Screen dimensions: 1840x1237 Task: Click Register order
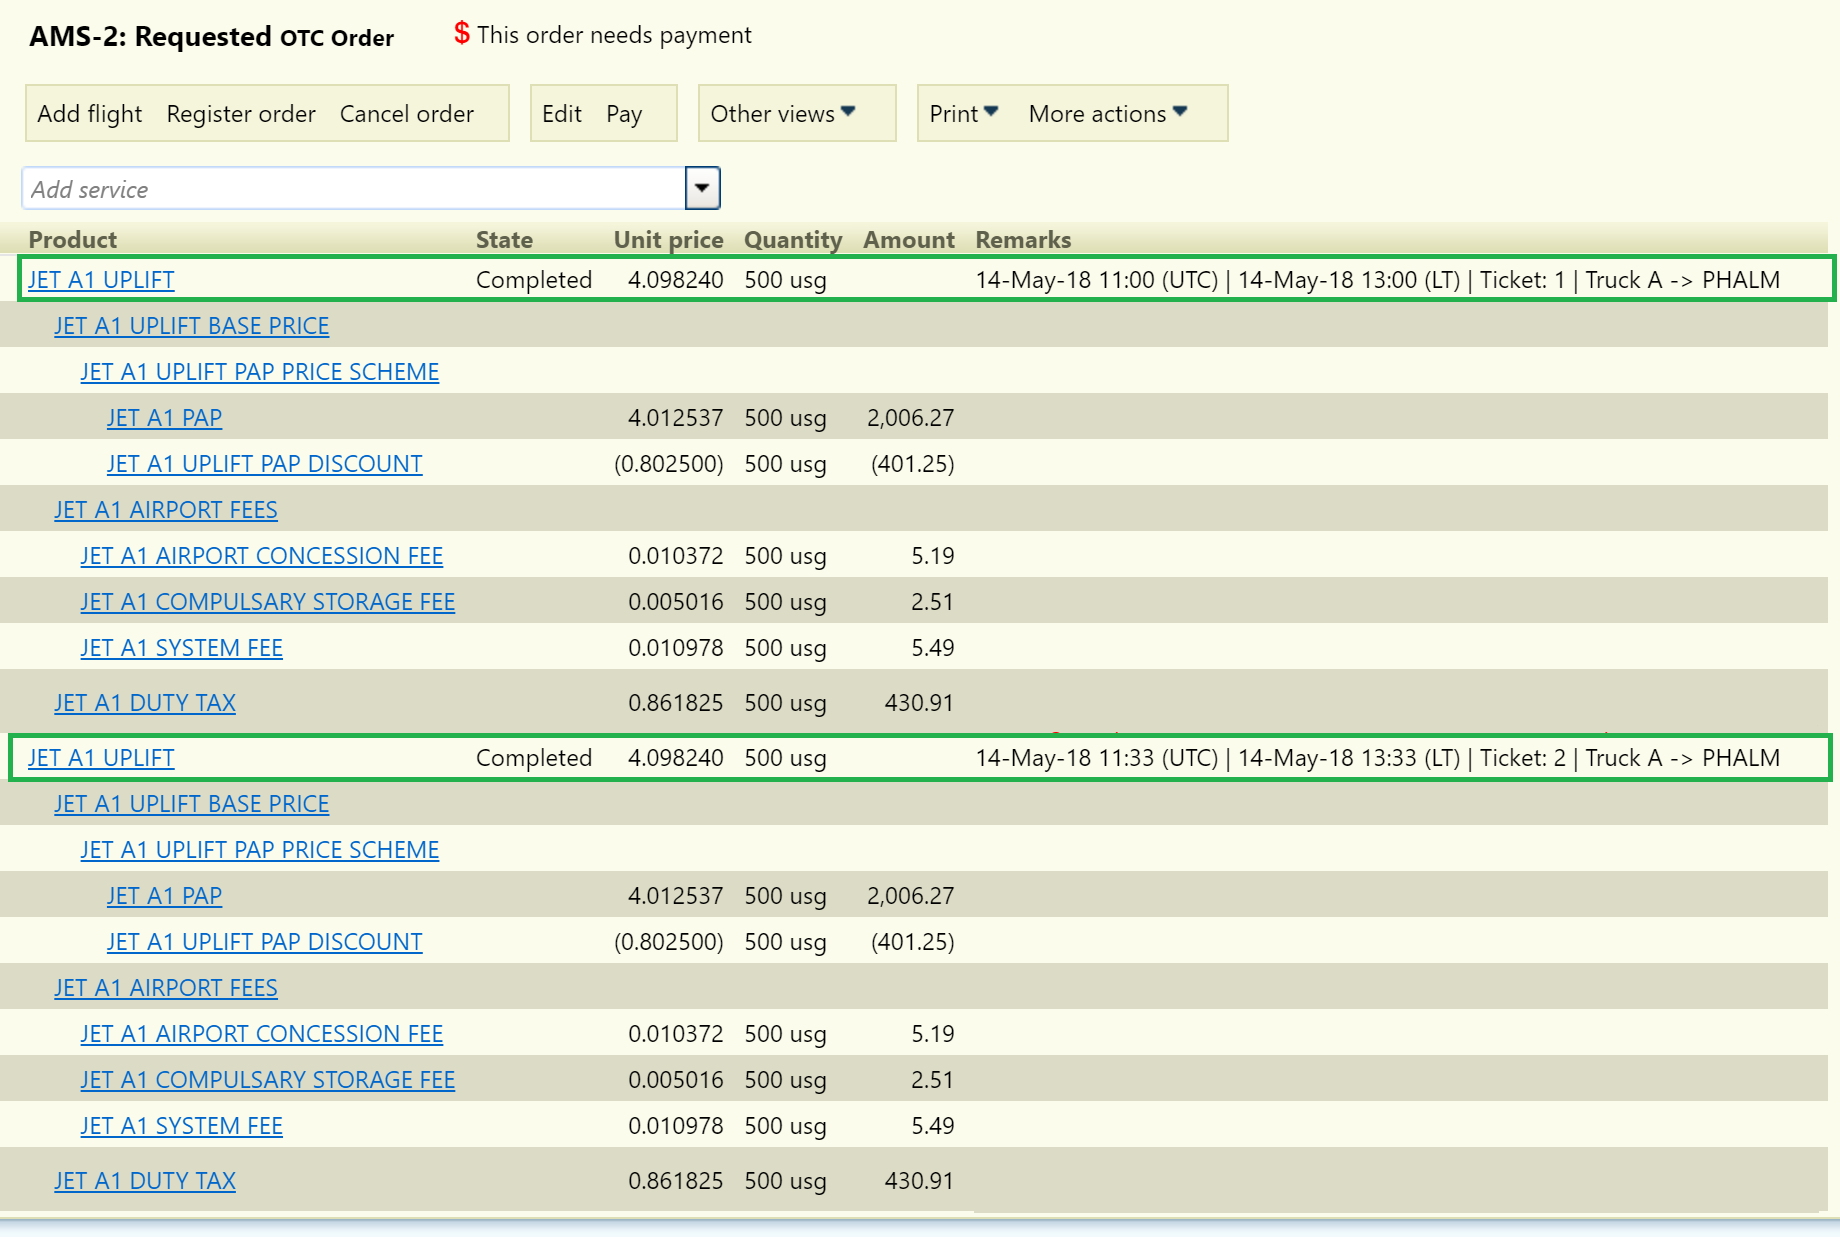tap(241, 114)
